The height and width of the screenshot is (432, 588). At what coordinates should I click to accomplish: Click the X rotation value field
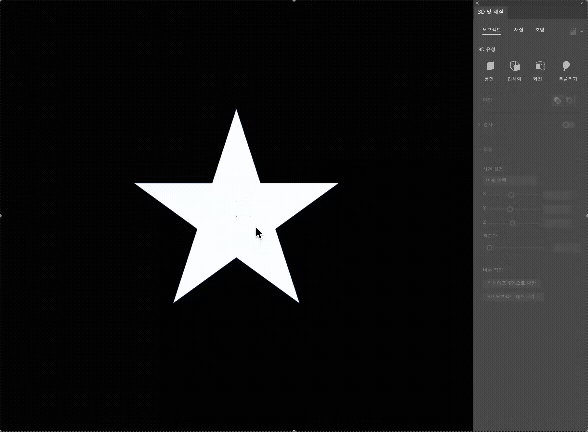[557, 195]
